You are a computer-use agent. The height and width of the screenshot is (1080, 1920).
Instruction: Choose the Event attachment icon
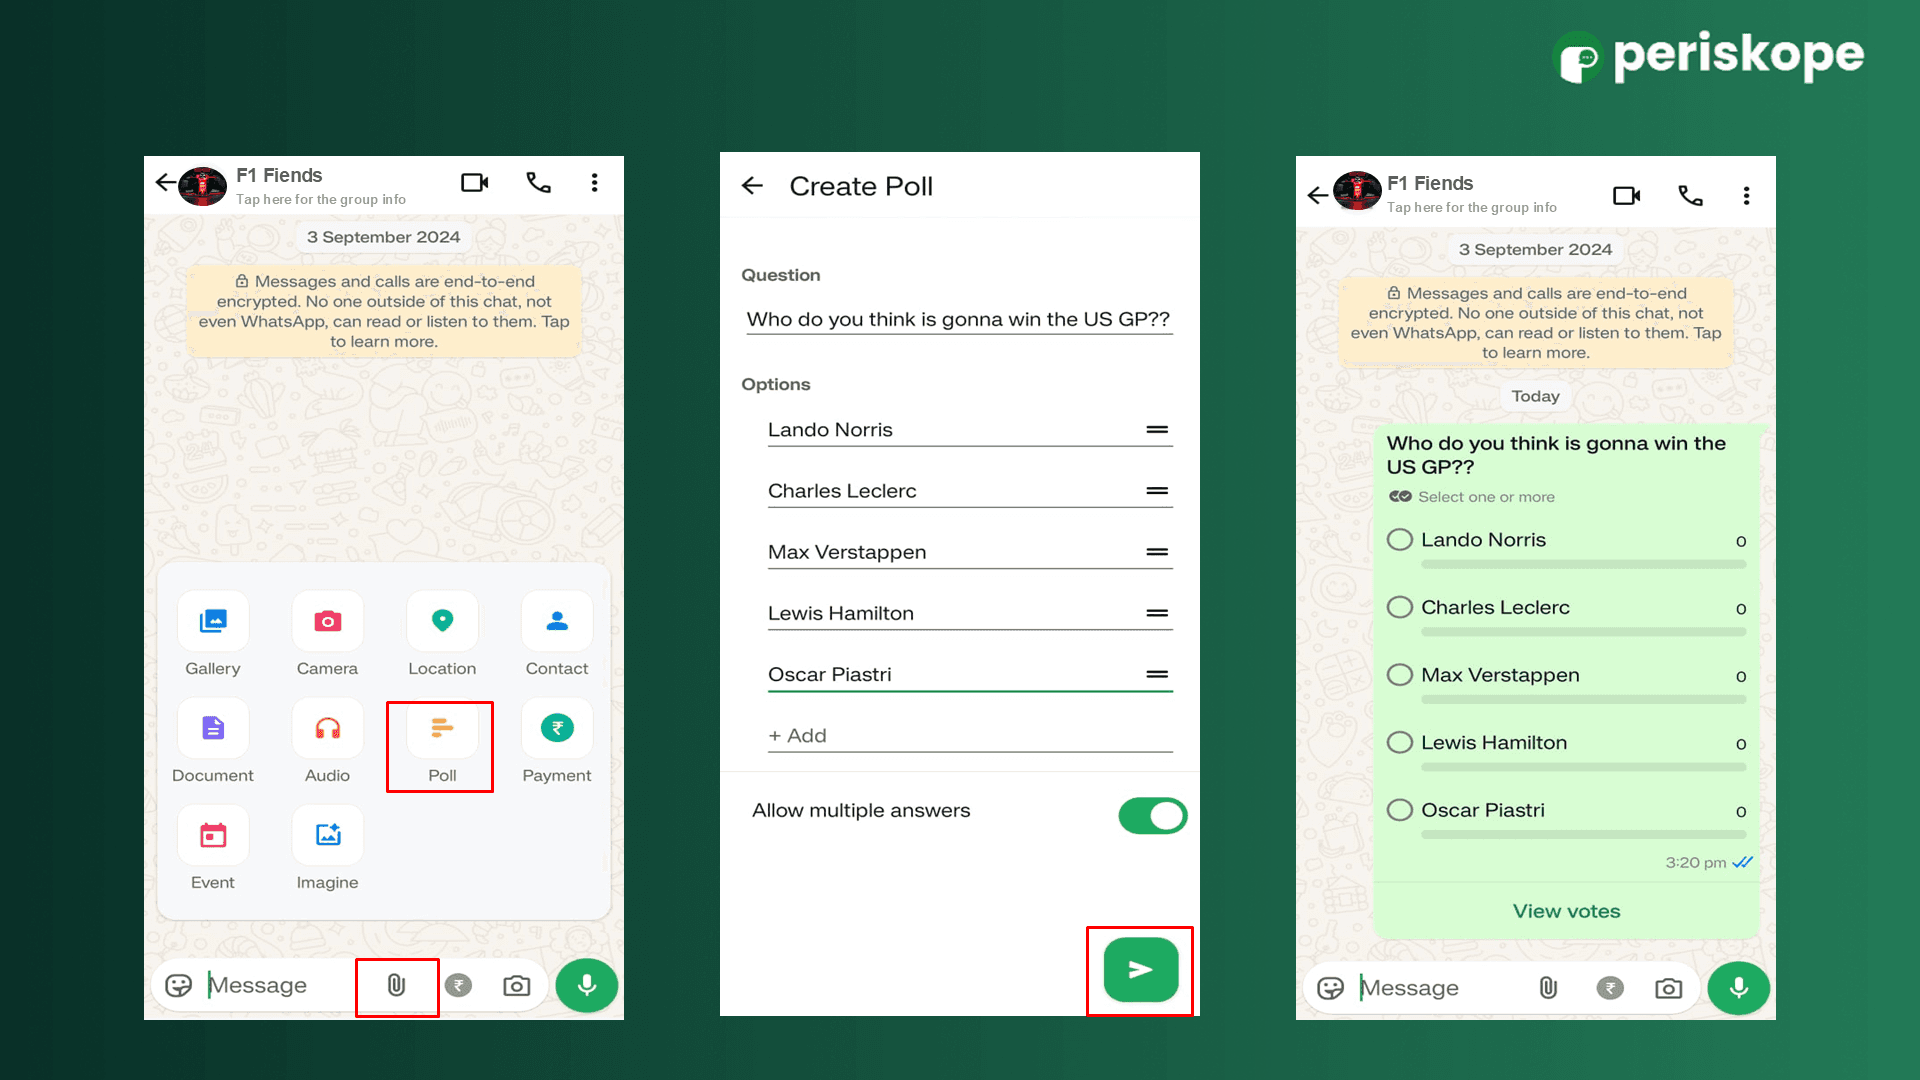[x=213, y=836]
